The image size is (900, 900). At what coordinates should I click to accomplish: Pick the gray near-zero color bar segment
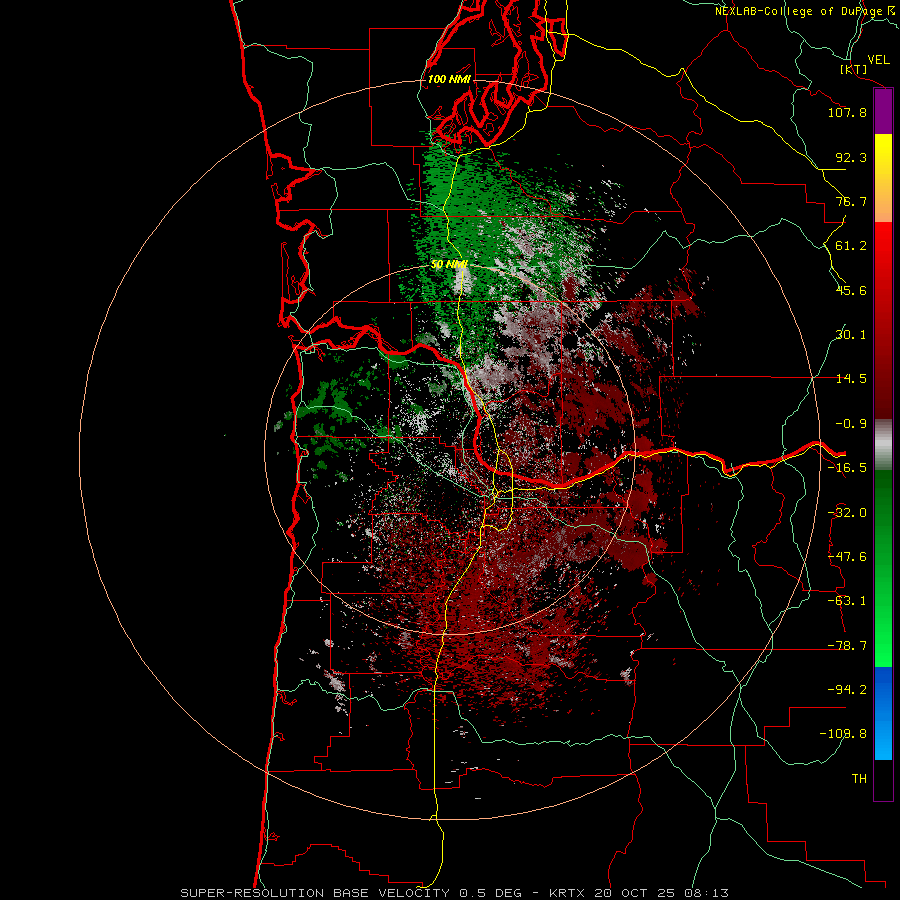pyautogui.click(x=883, y=445)
